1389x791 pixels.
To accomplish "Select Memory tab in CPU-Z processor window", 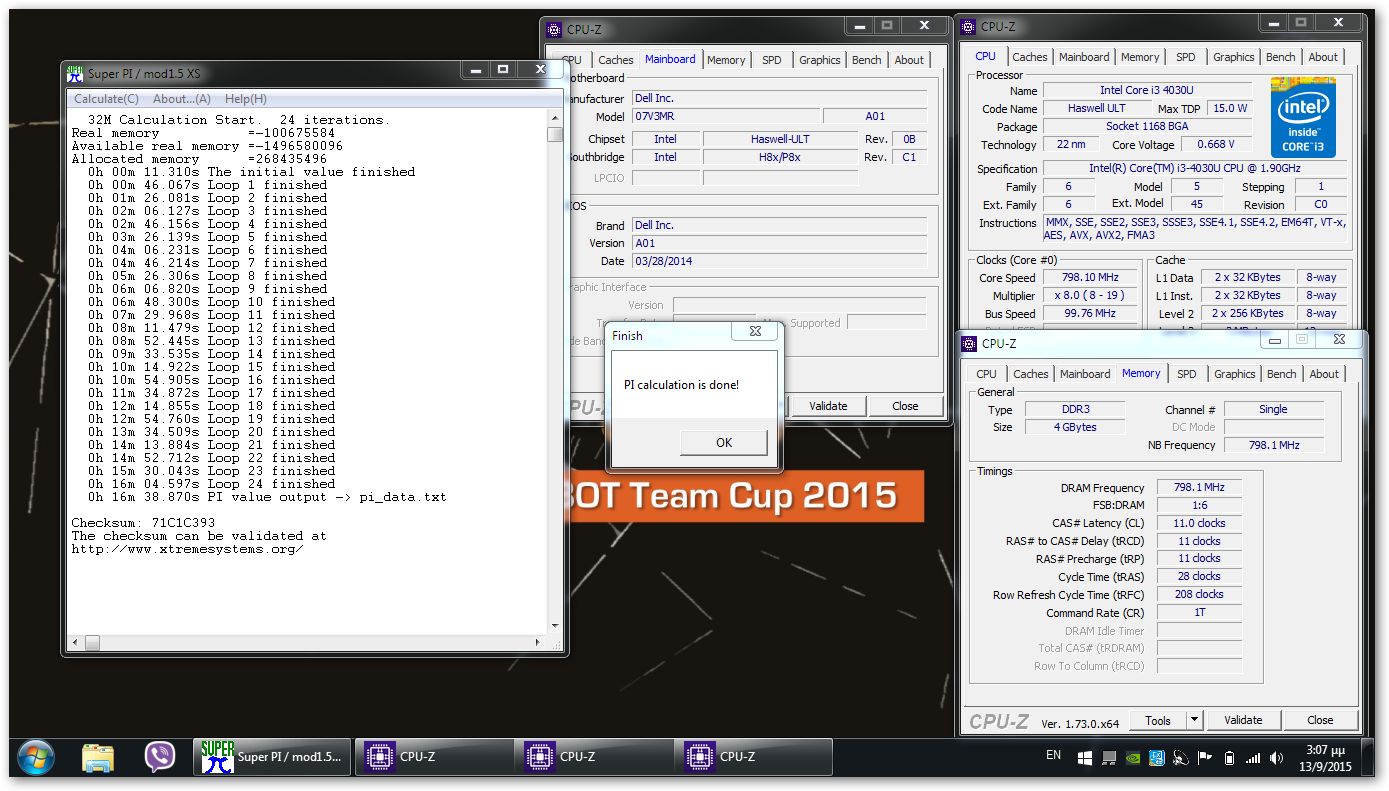I will pyautogui.click(x=1140, y=57).
